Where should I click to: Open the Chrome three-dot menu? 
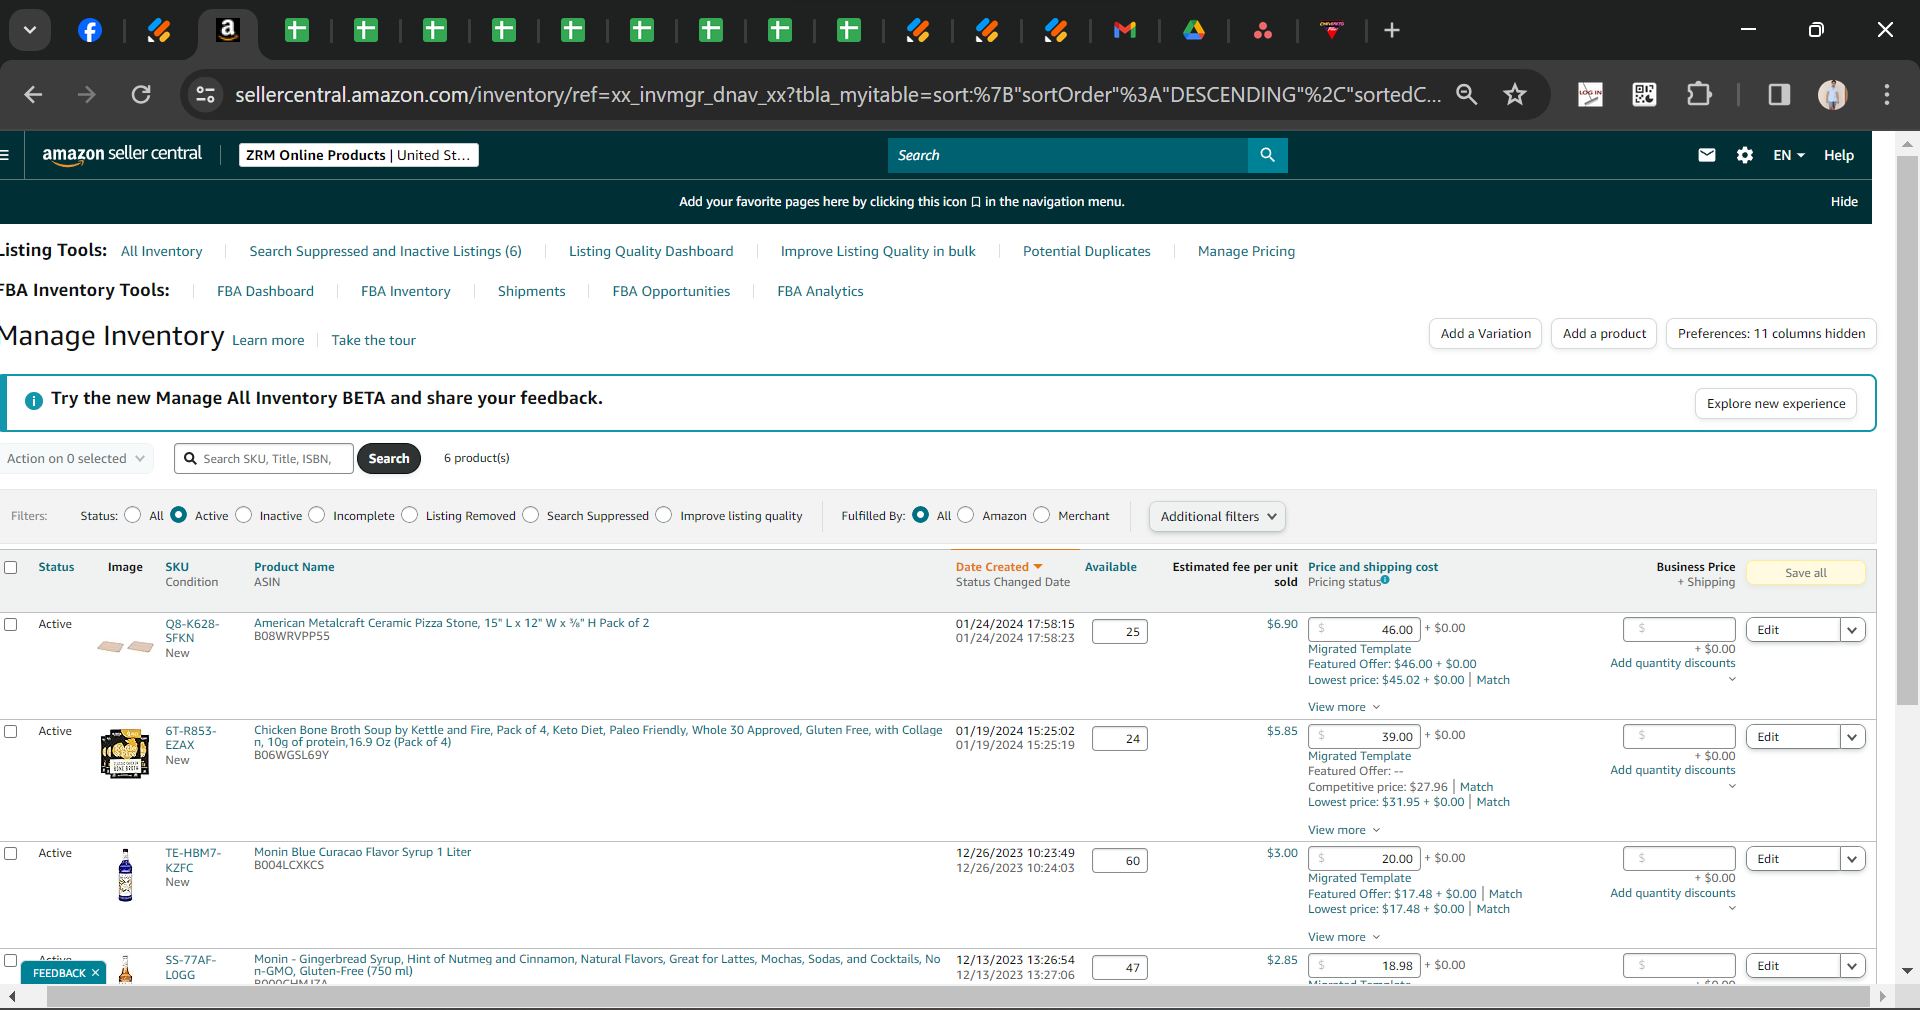point(1887,94)
